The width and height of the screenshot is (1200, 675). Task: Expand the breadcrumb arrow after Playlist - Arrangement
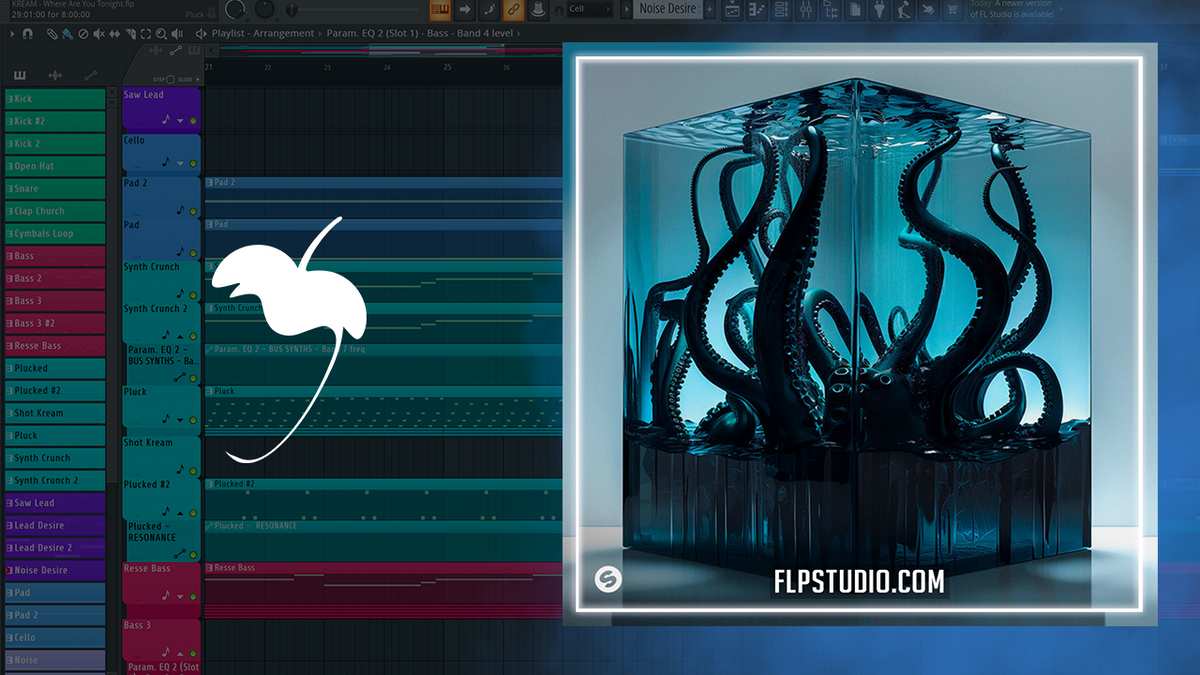click(x=319, y=33)
